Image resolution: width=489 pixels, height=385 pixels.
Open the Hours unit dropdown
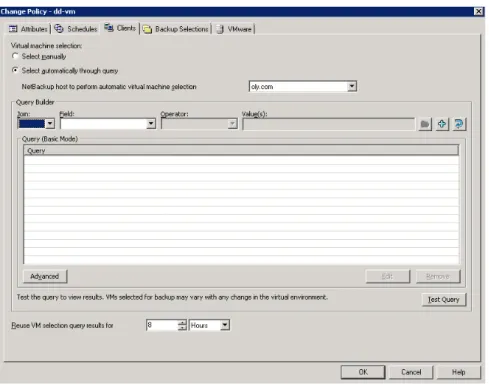tap(225, 325)
